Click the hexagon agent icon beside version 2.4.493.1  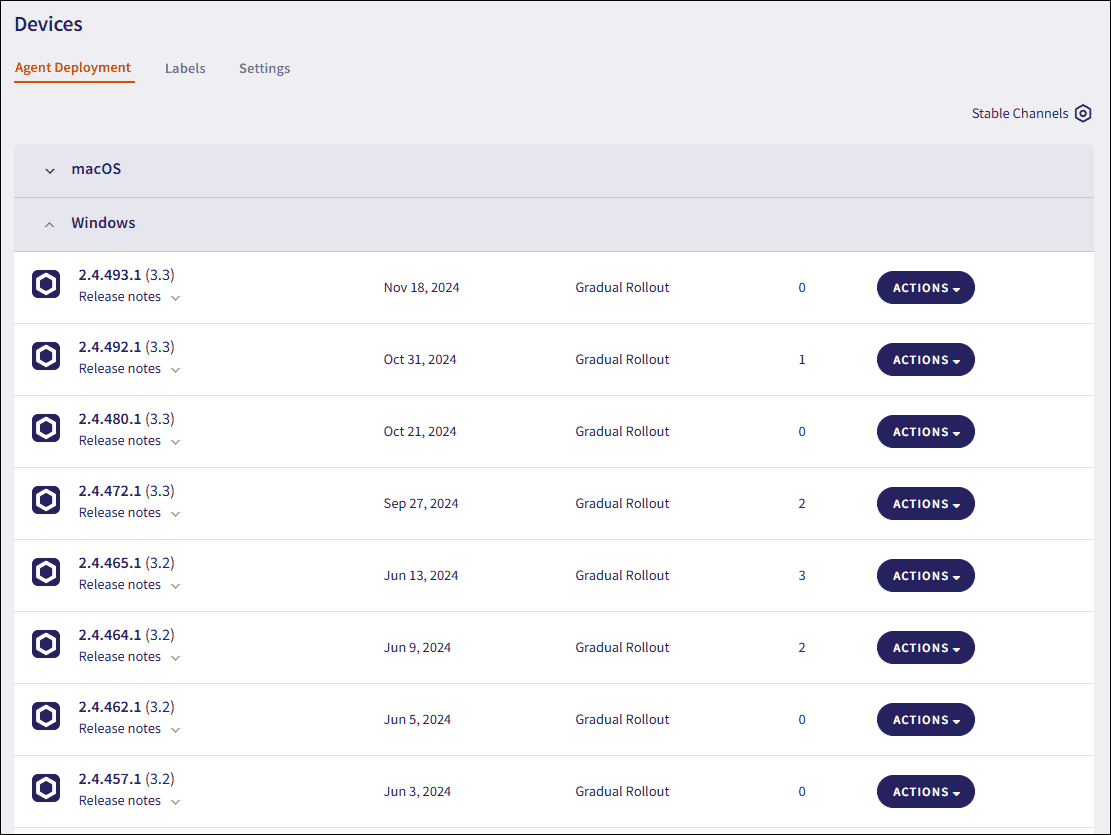pyautogui.click(x=46, y=284)
